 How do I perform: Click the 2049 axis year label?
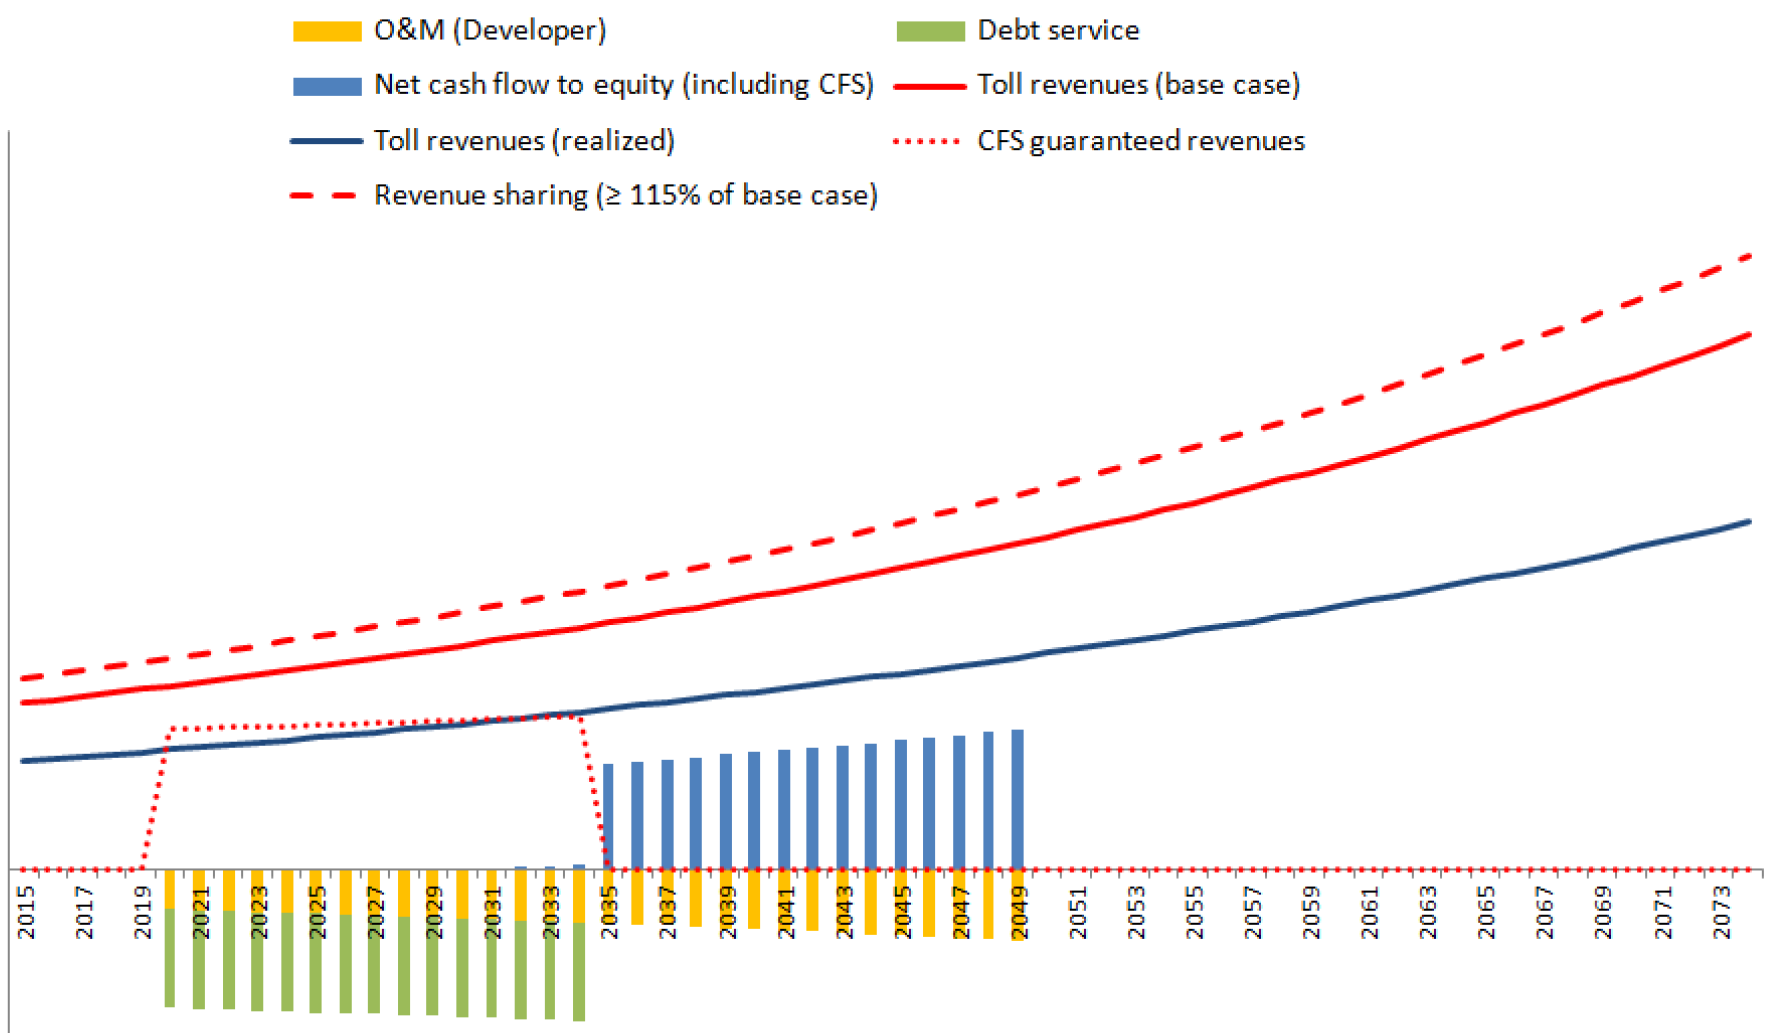click(1019, 913)
